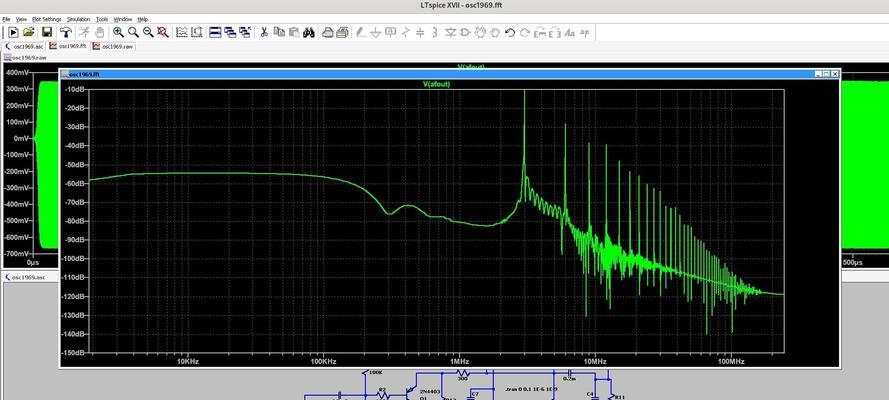This screenshot has width=889, height=400.
Task: Open the File menu
Action: (x=6, y=19)
